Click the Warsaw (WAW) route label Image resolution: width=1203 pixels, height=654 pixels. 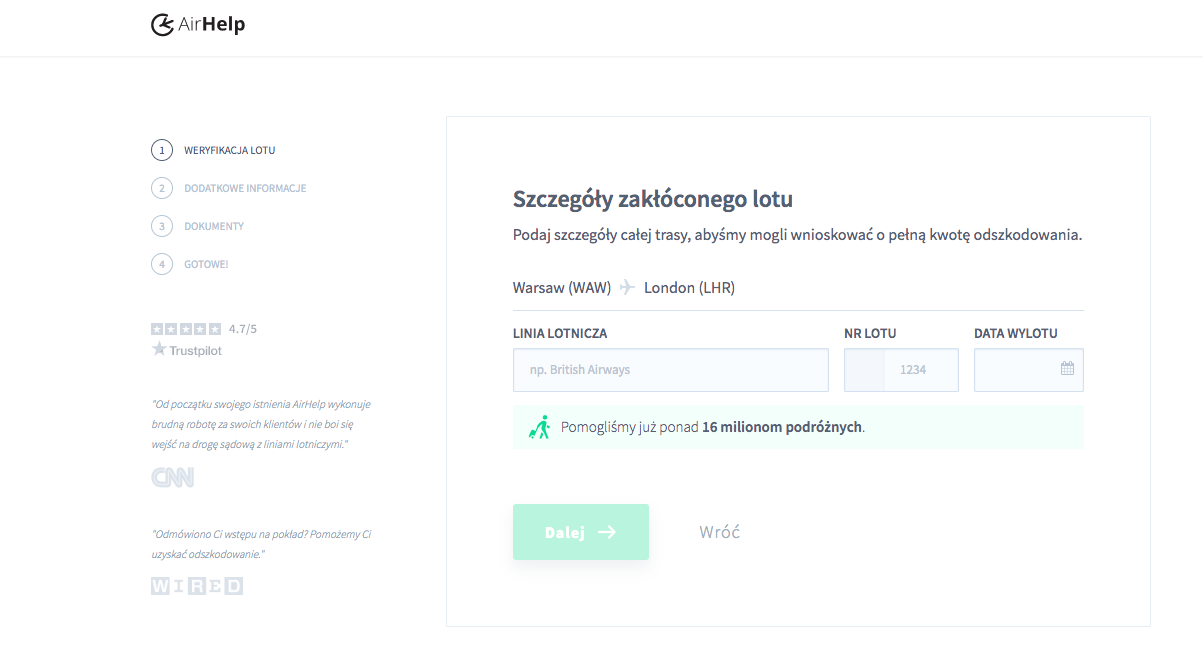click(x=562, y=288)
